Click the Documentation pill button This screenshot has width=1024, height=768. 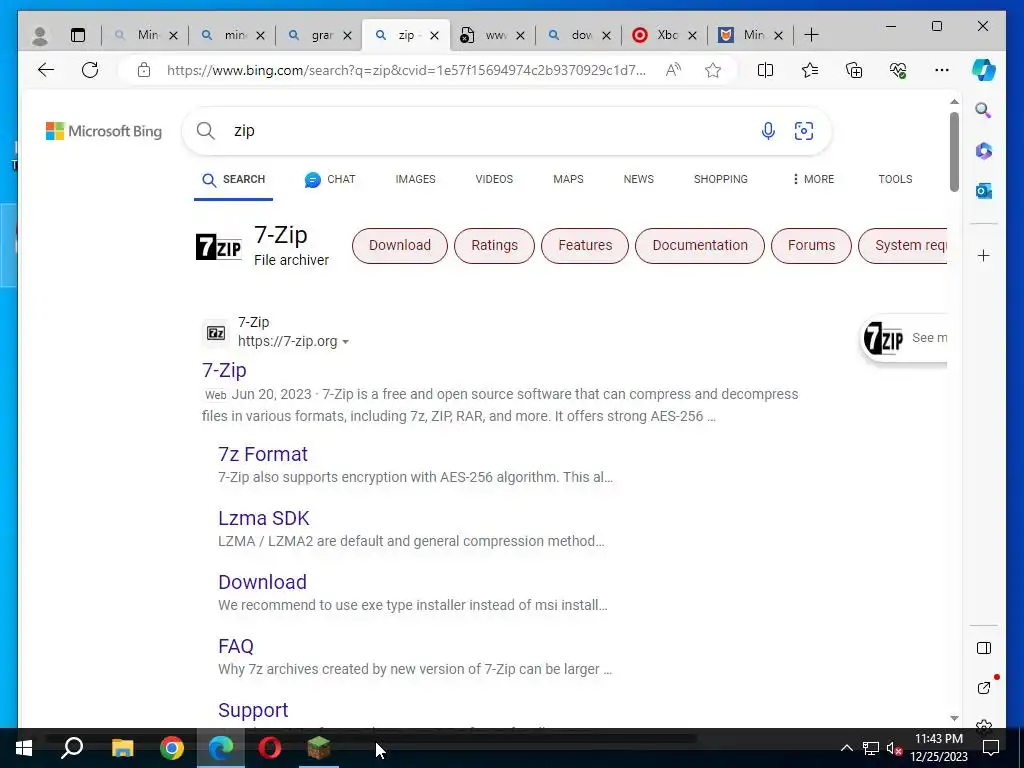coord(700,246)
